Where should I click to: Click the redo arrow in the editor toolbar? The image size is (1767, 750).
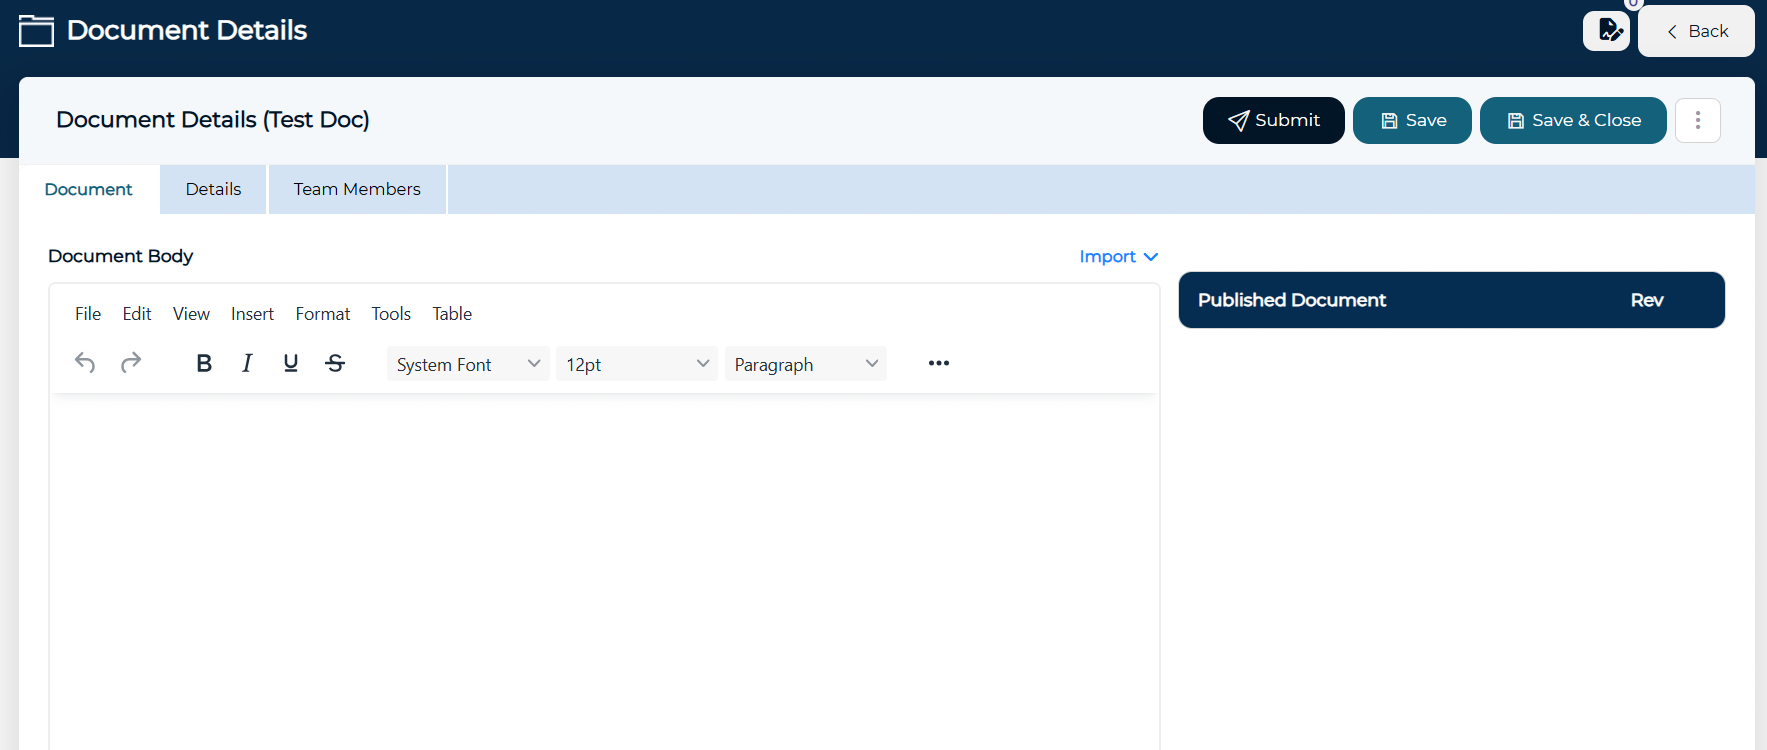(x=131, y=363)
